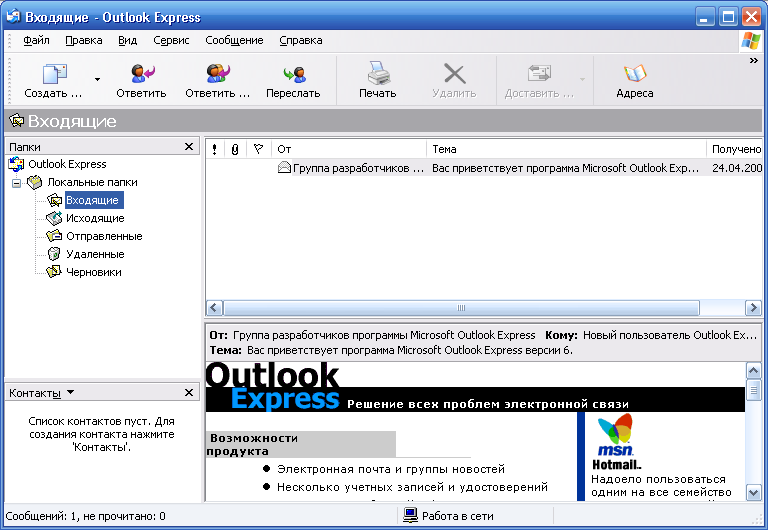Sort by the attachment paperclip column header
Viewport: 768px width, 530px height.
235,149
